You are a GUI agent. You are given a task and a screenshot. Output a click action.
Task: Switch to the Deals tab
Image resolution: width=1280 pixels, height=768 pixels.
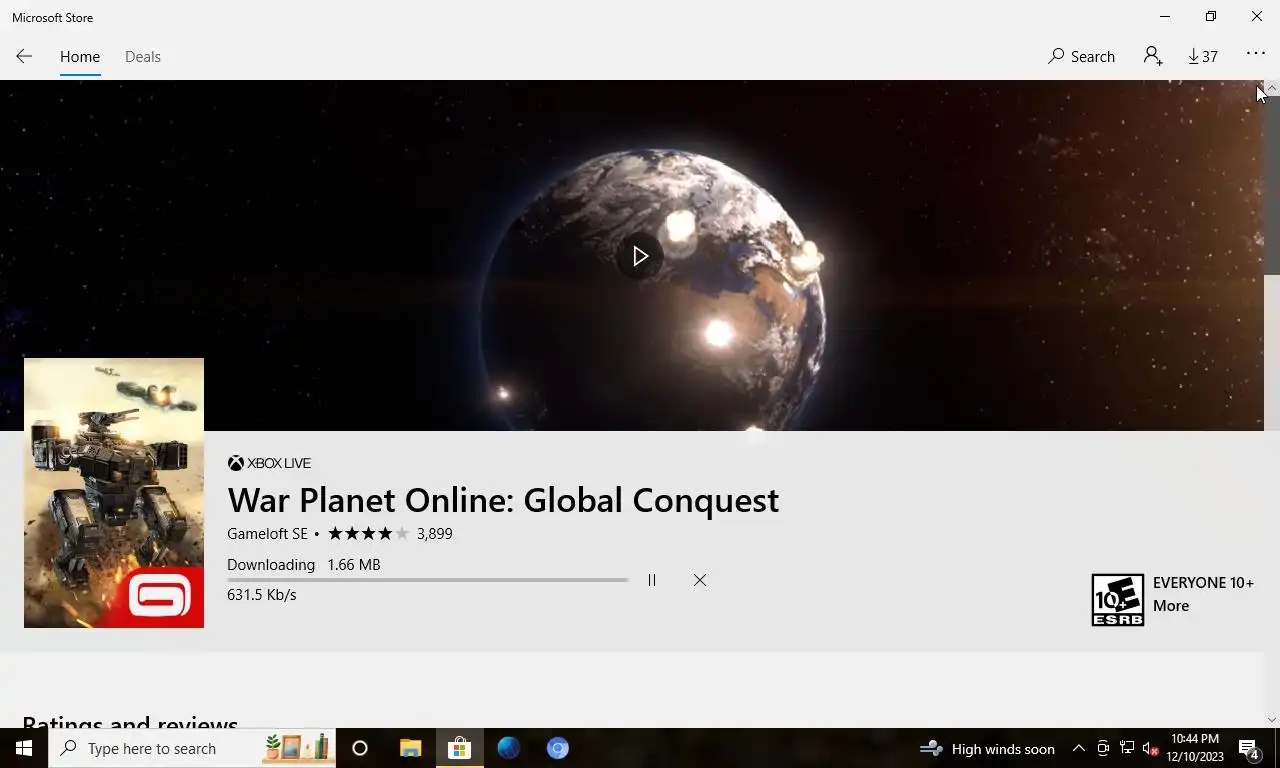[x=143, y=57]
